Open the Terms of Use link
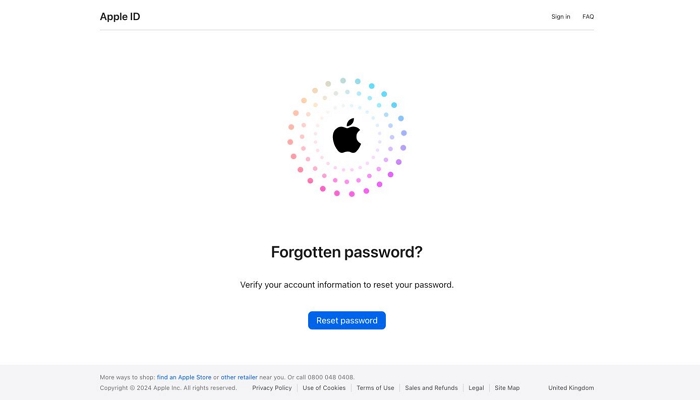The width and height of the screenshot is (700, 400). (x=375, y=388)
